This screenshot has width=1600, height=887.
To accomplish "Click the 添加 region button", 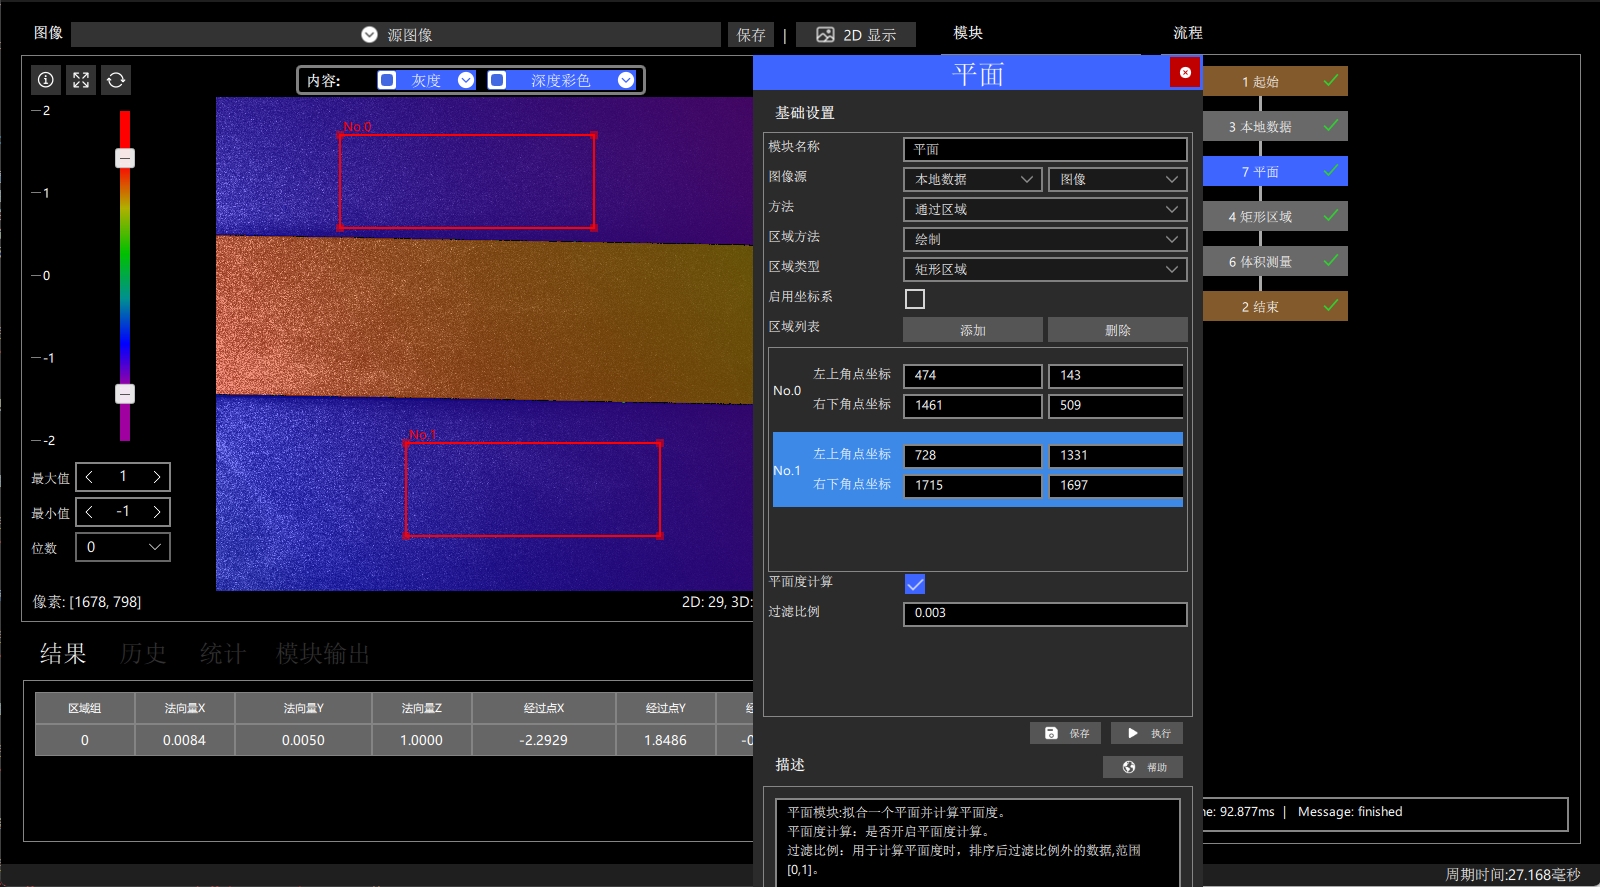I will click(973, 330).
